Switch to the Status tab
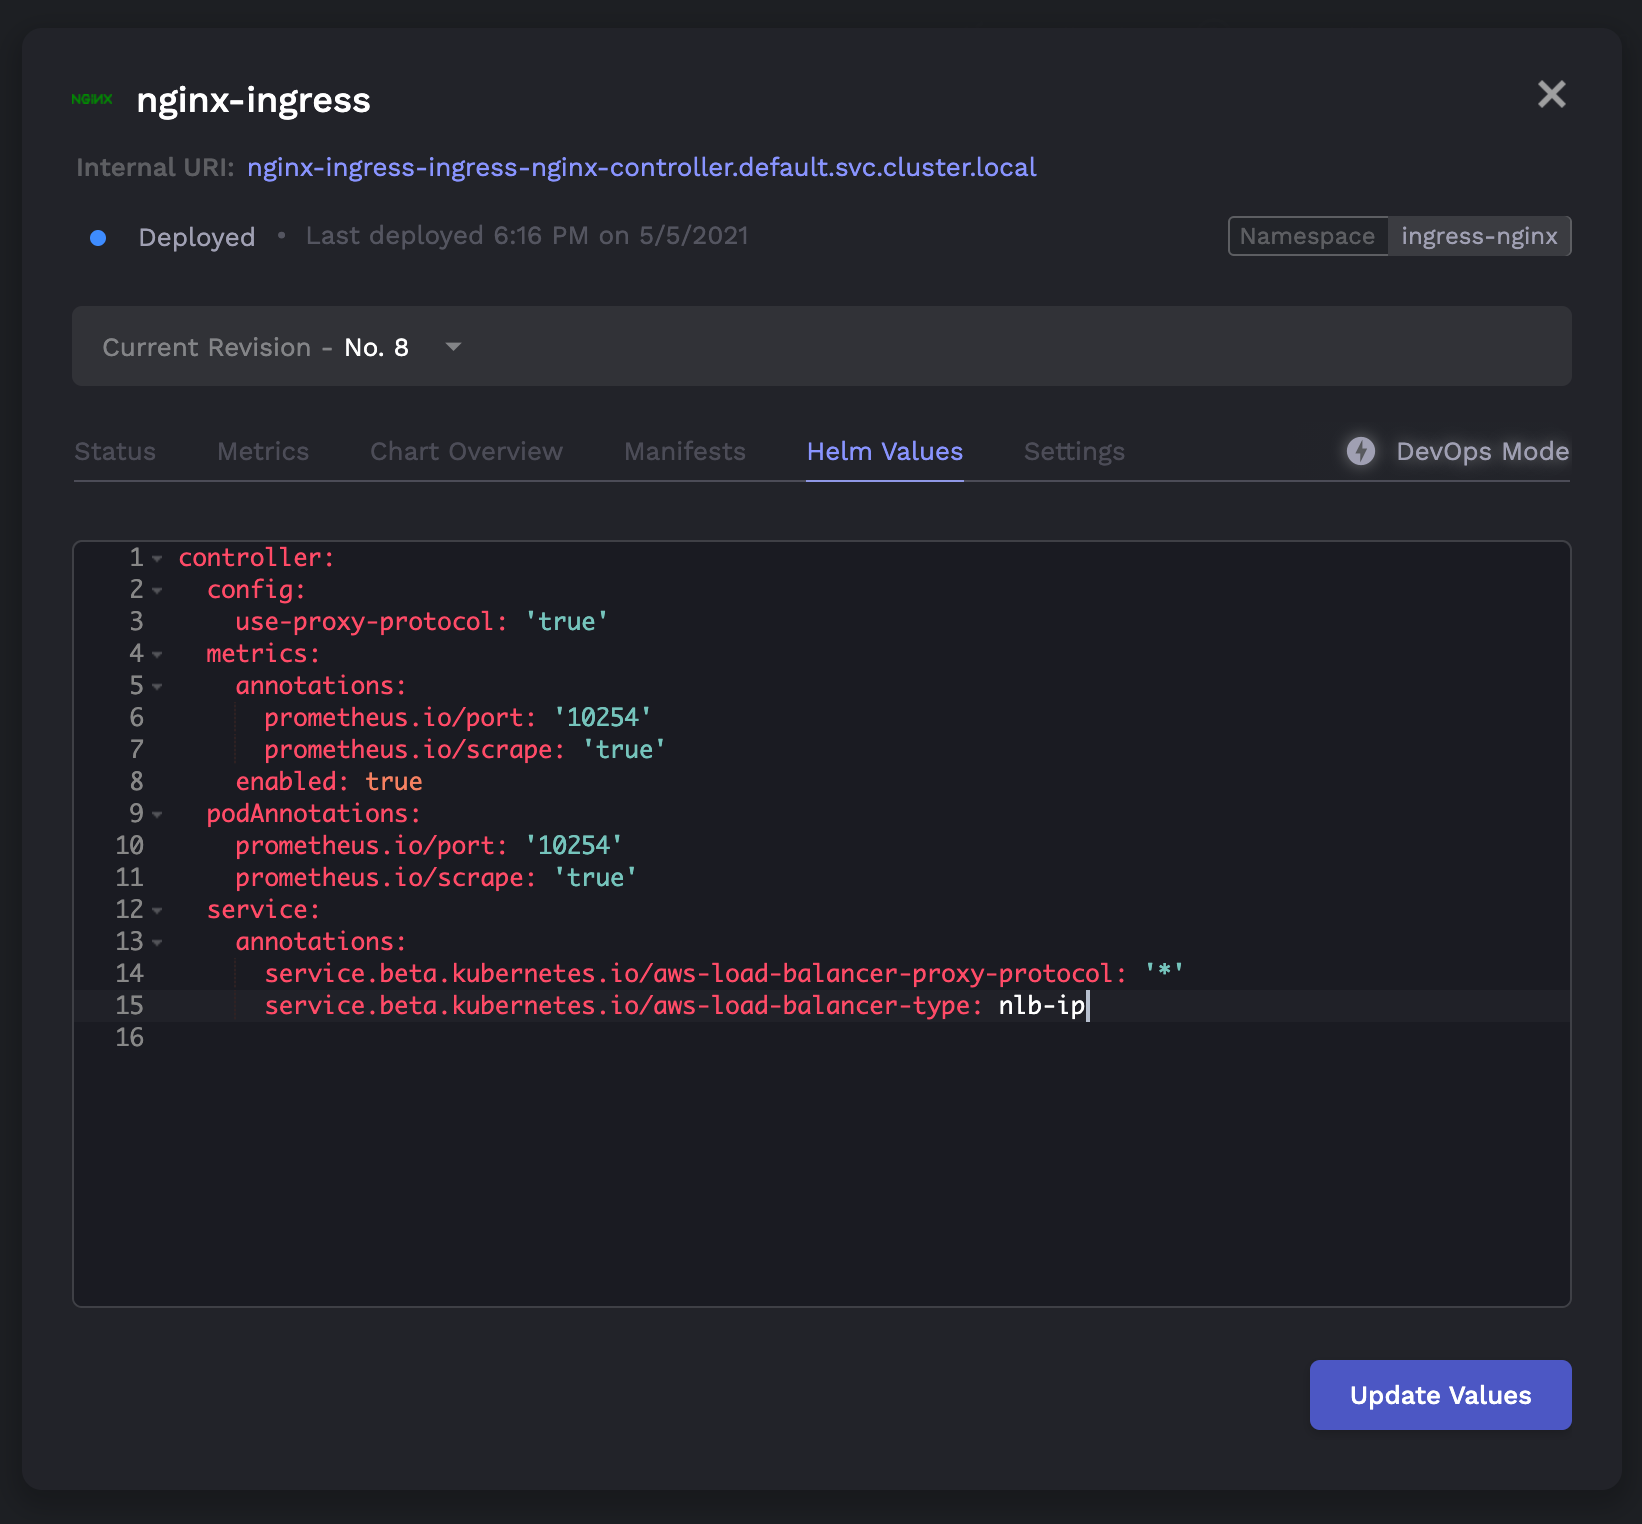The width and height of the screenshot is (1642, 1524). click(115, 451)
